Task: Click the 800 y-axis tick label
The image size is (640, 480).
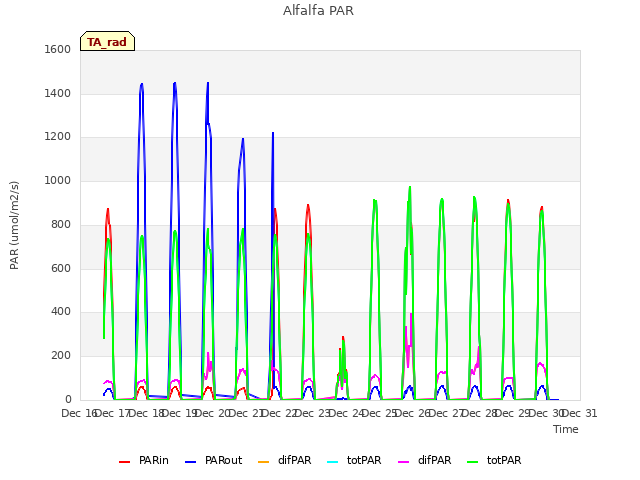Action: coord(61,224)
